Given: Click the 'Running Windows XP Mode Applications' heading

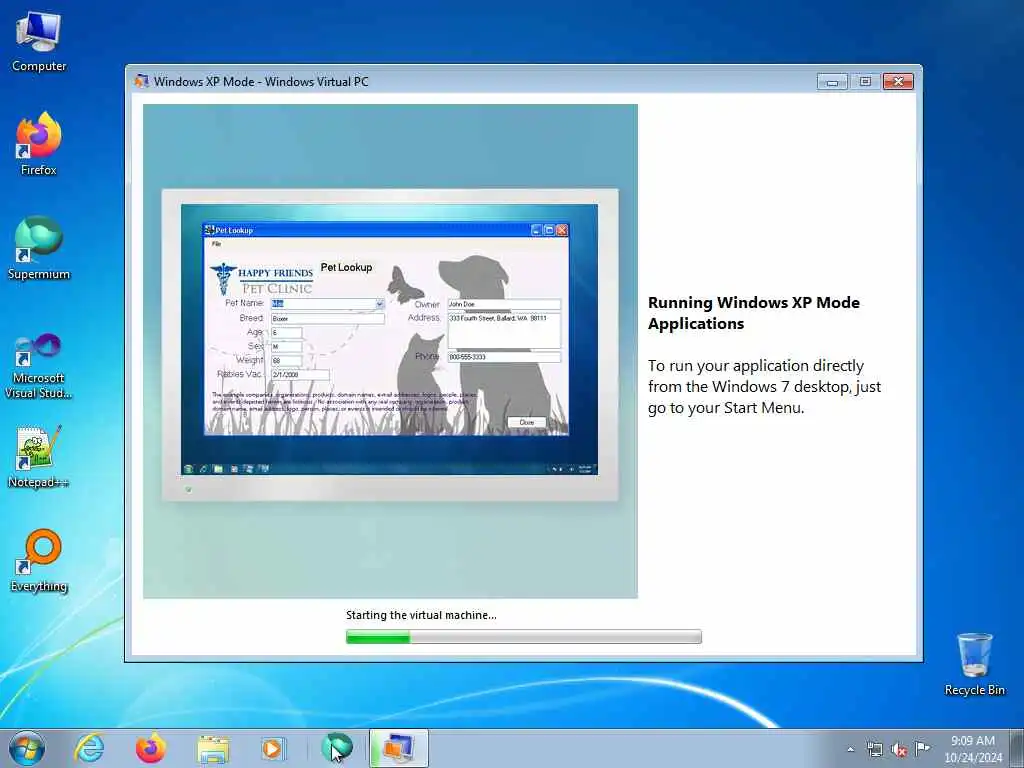Looking at the screenshot, I should pyautogui.click(x=754, y=313).
